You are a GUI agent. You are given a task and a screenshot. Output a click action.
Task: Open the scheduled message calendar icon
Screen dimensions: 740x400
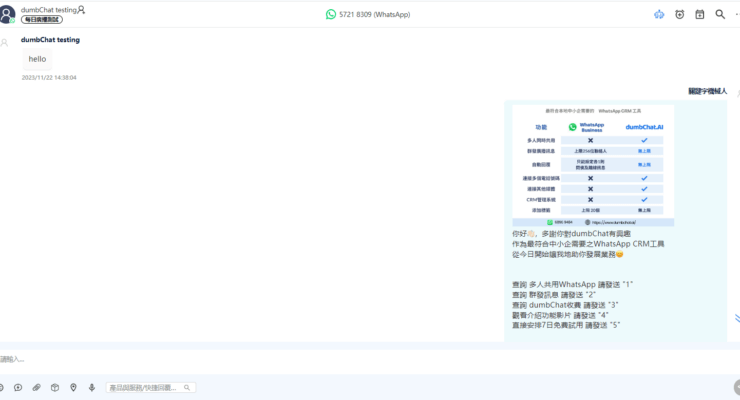pos(700,15)
